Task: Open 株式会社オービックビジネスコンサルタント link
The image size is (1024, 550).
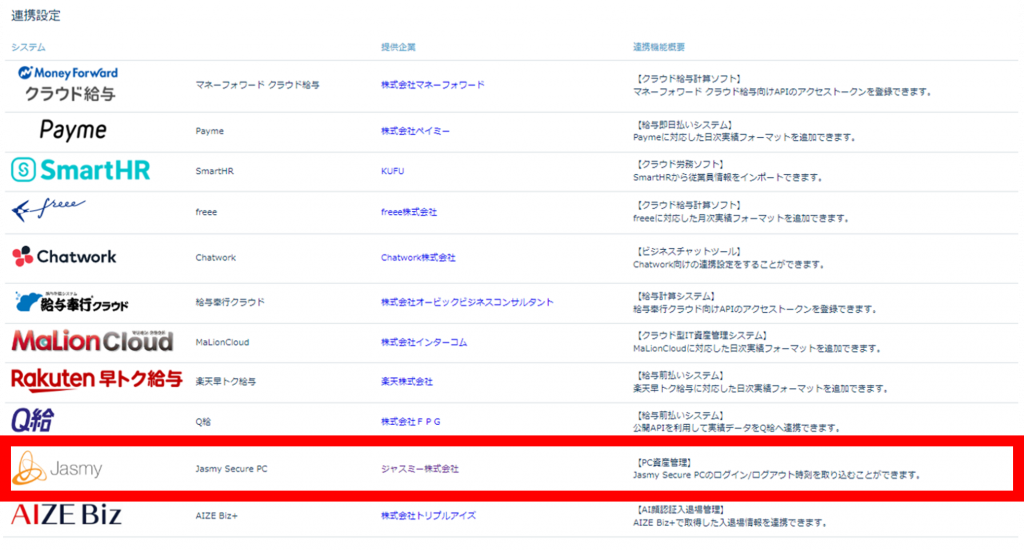Action: (466, 302)
